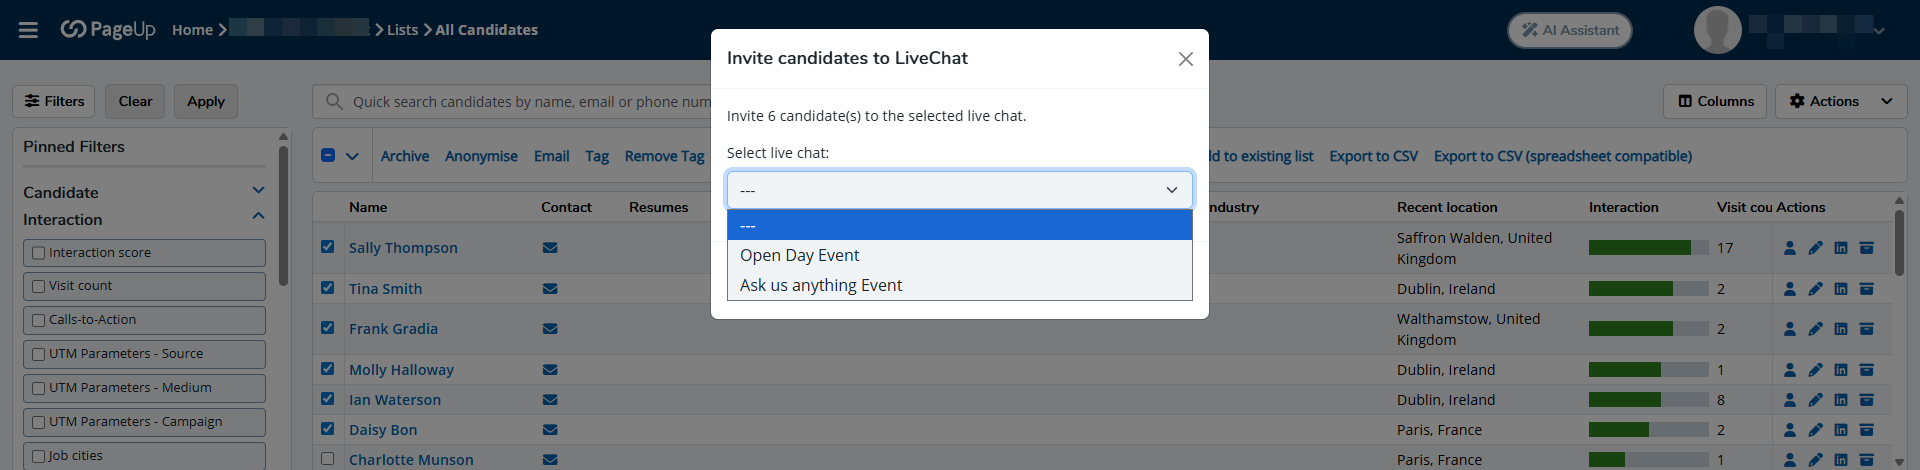Check the Charlotte Munson row checkbox
The height and width of the screenshot is (470, 1920).
(327, 459)
